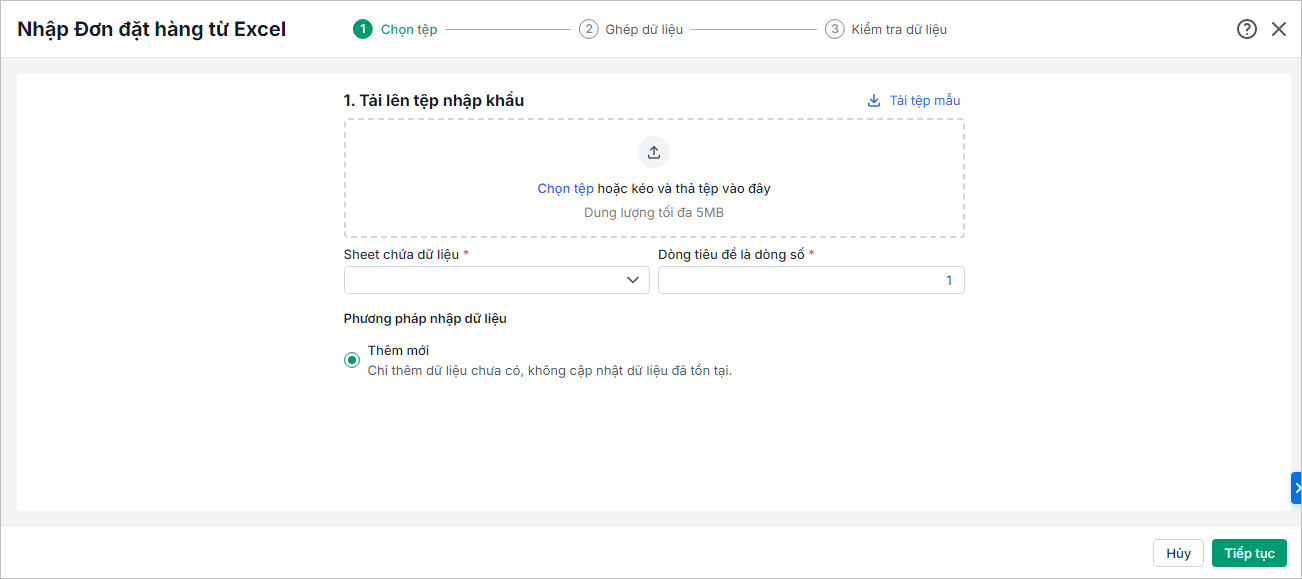This screenshot has height=579, width=1302.
Task: Click the step 1 number circle
Action: click(x=362, y=29)
